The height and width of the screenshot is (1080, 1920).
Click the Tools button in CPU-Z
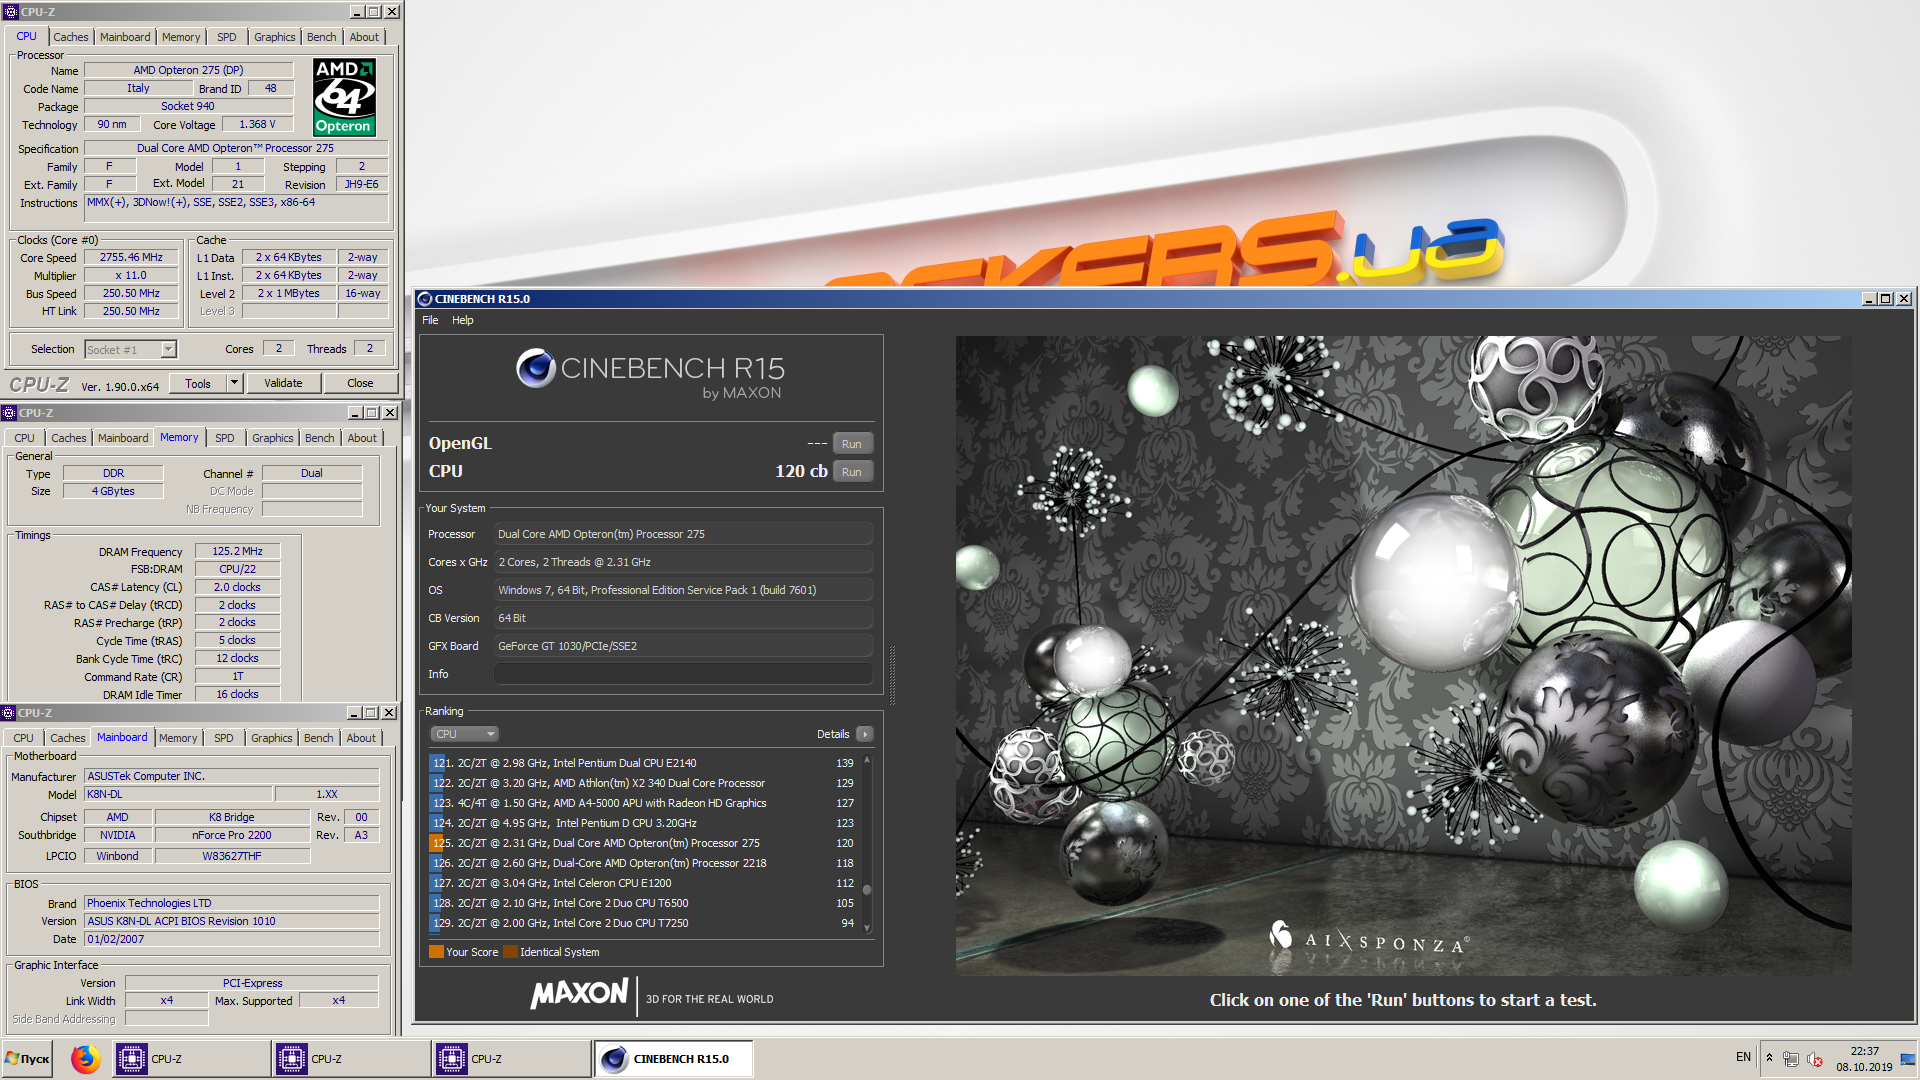tap(198, 383)
